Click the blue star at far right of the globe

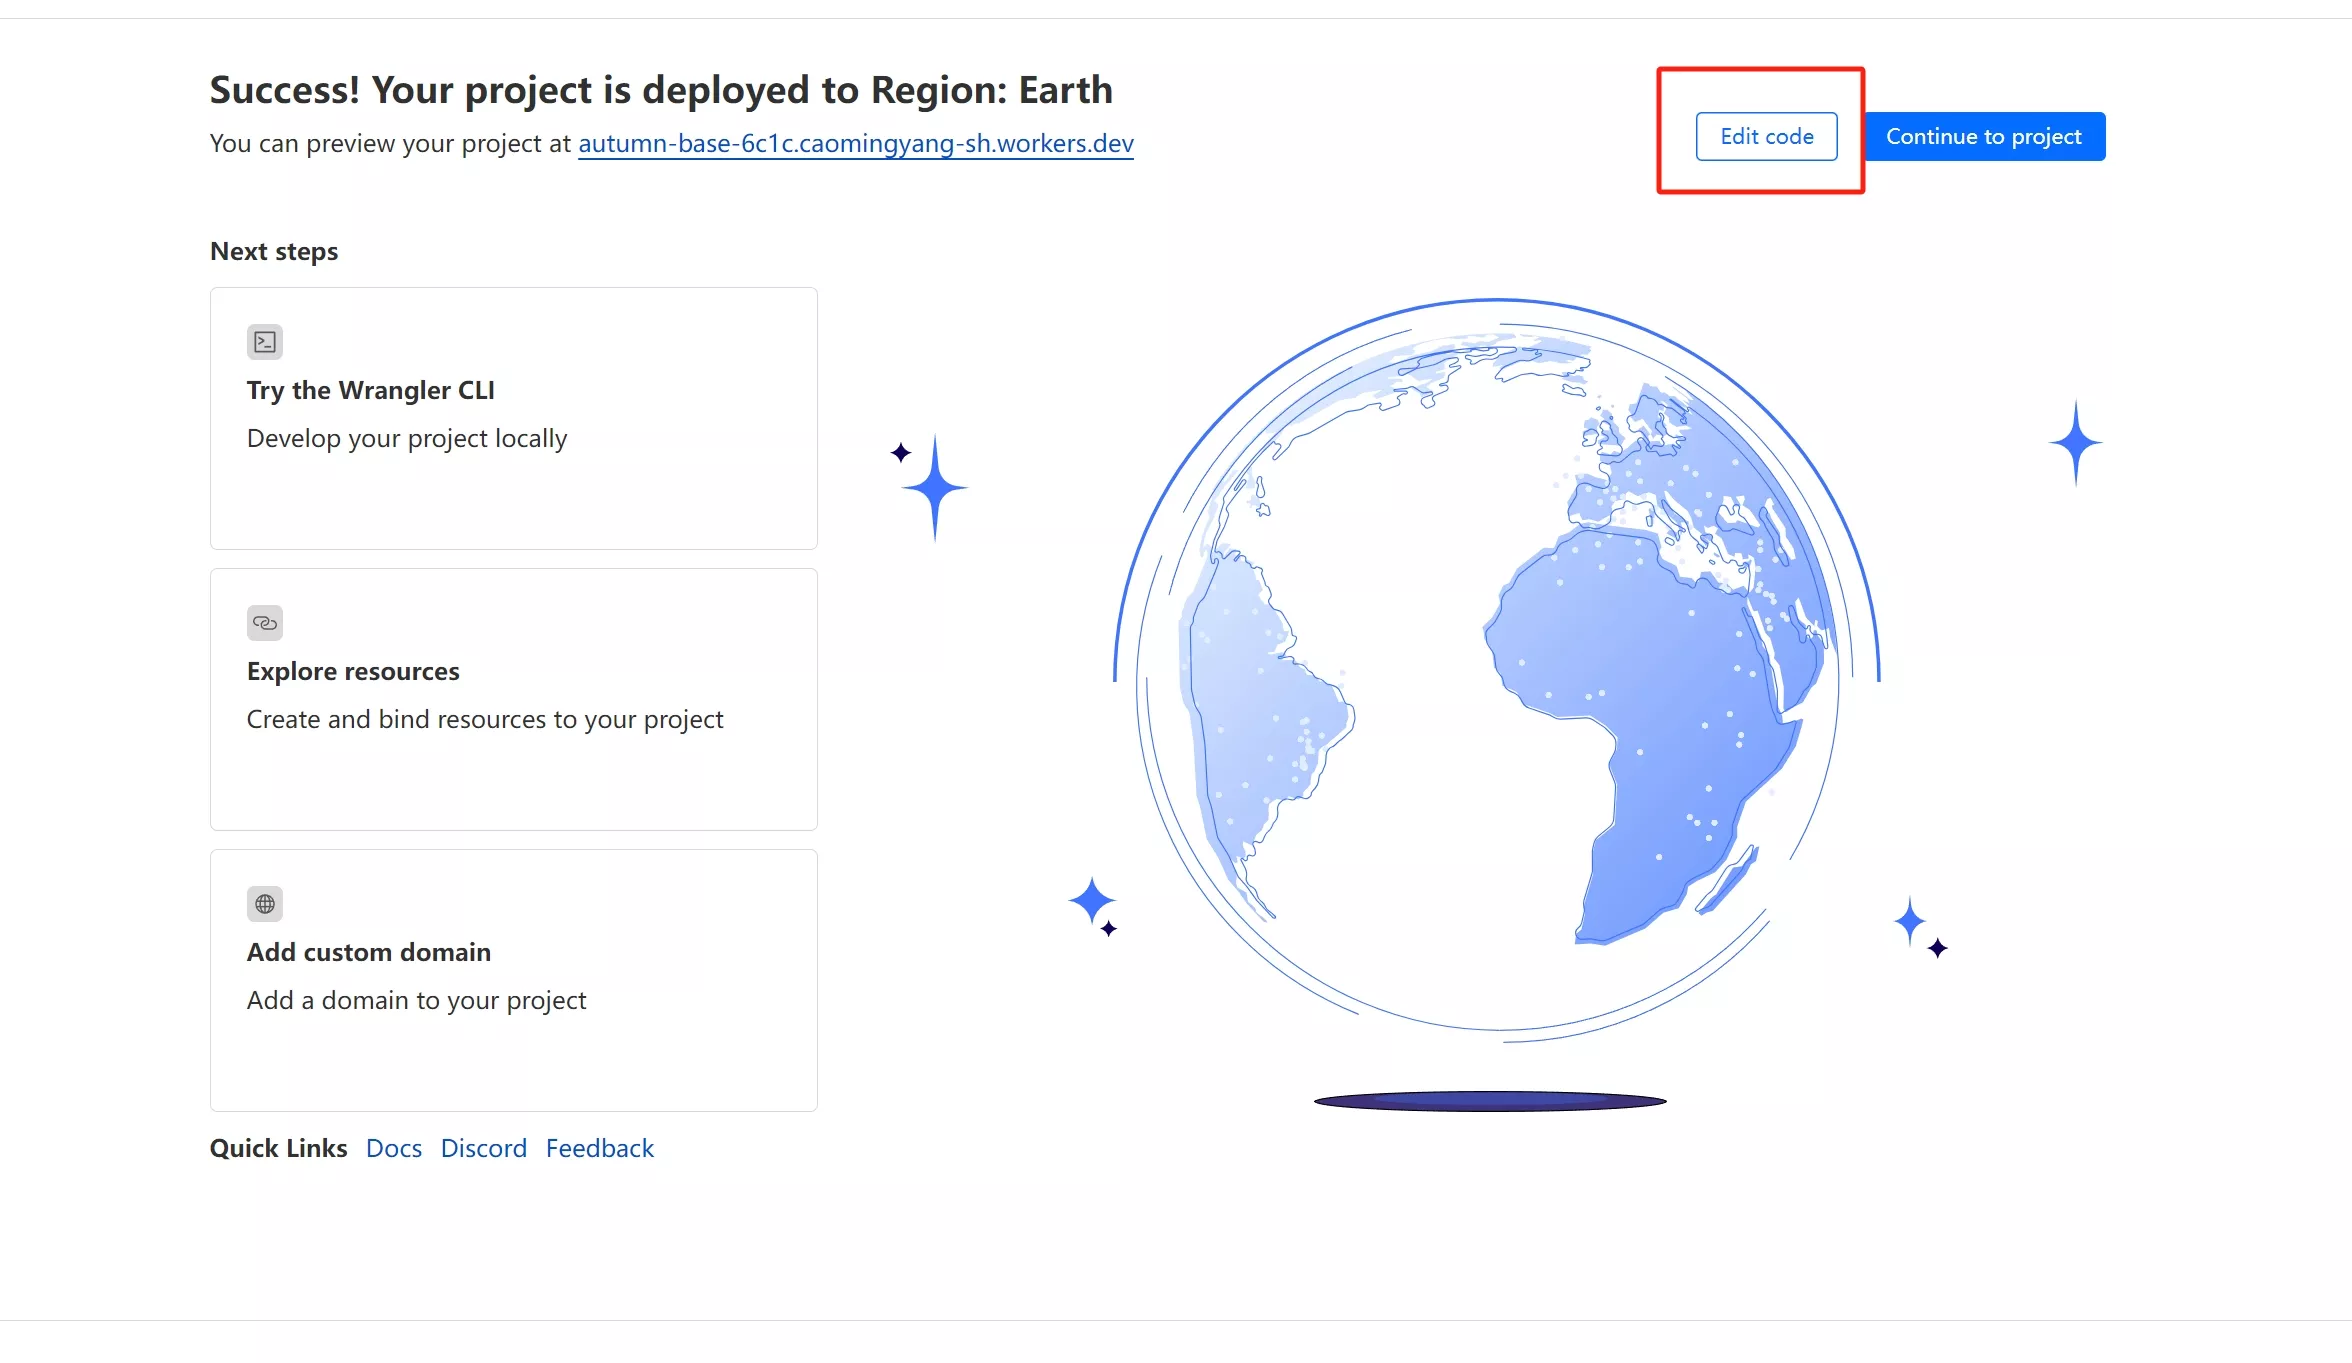2075,442
